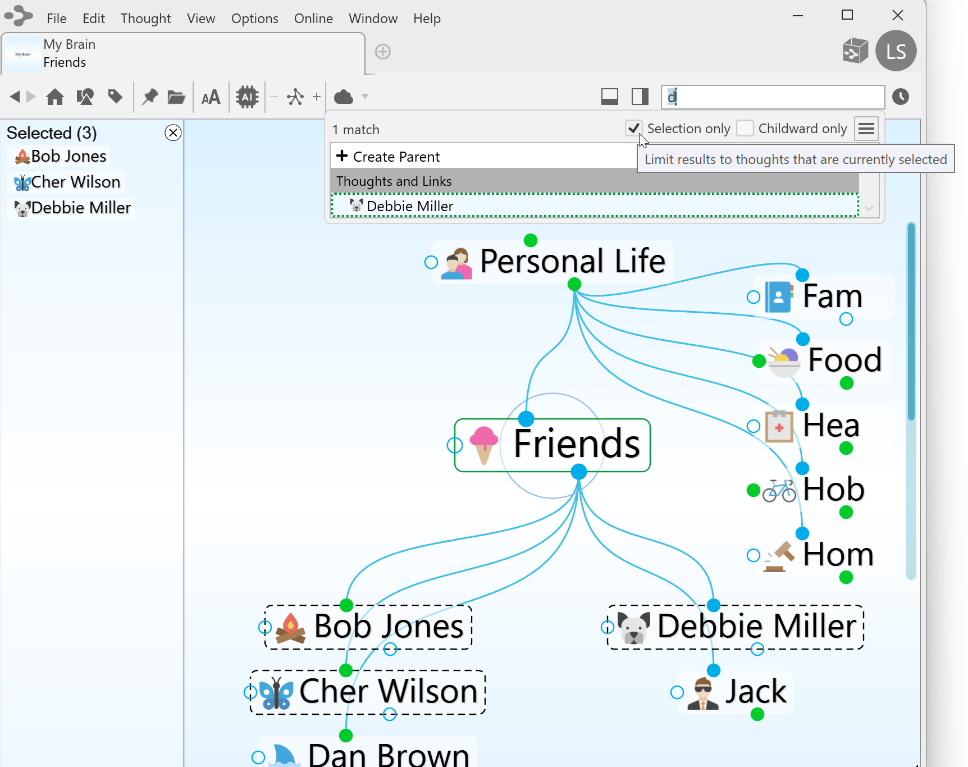Click the add new tab plus icon
Image resolution: width=968 pixels, height=767 pixels.
(x=382, y=52)
